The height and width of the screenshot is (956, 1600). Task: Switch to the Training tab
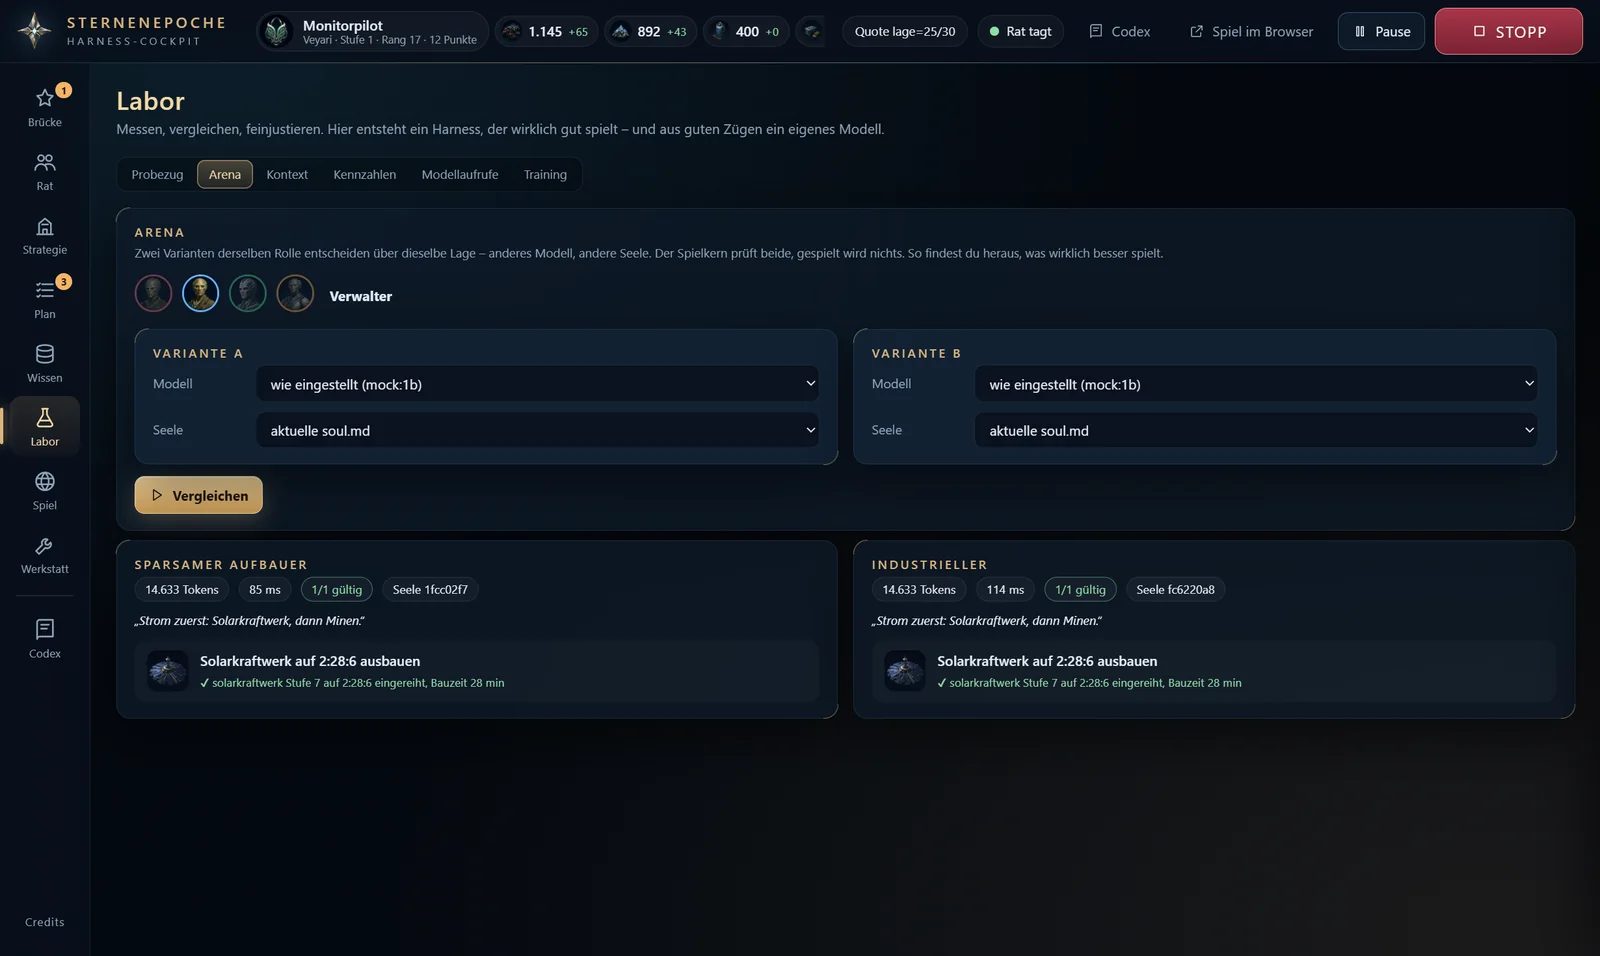click(x=545, y=174)
